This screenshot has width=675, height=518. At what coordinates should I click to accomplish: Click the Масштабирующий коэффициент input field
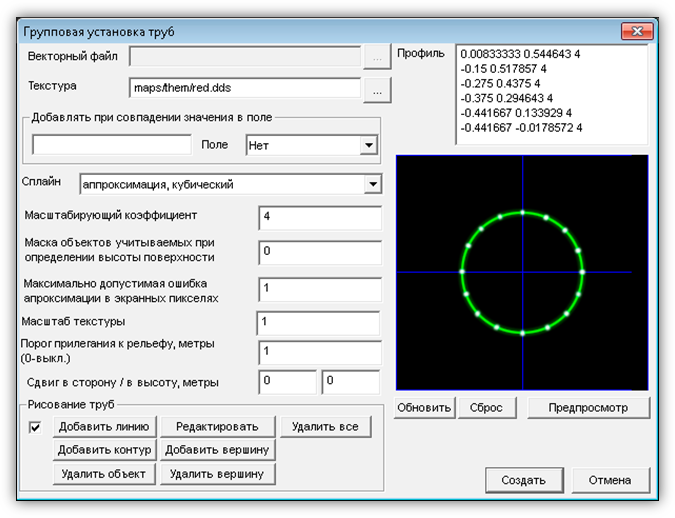click(319, 217)
